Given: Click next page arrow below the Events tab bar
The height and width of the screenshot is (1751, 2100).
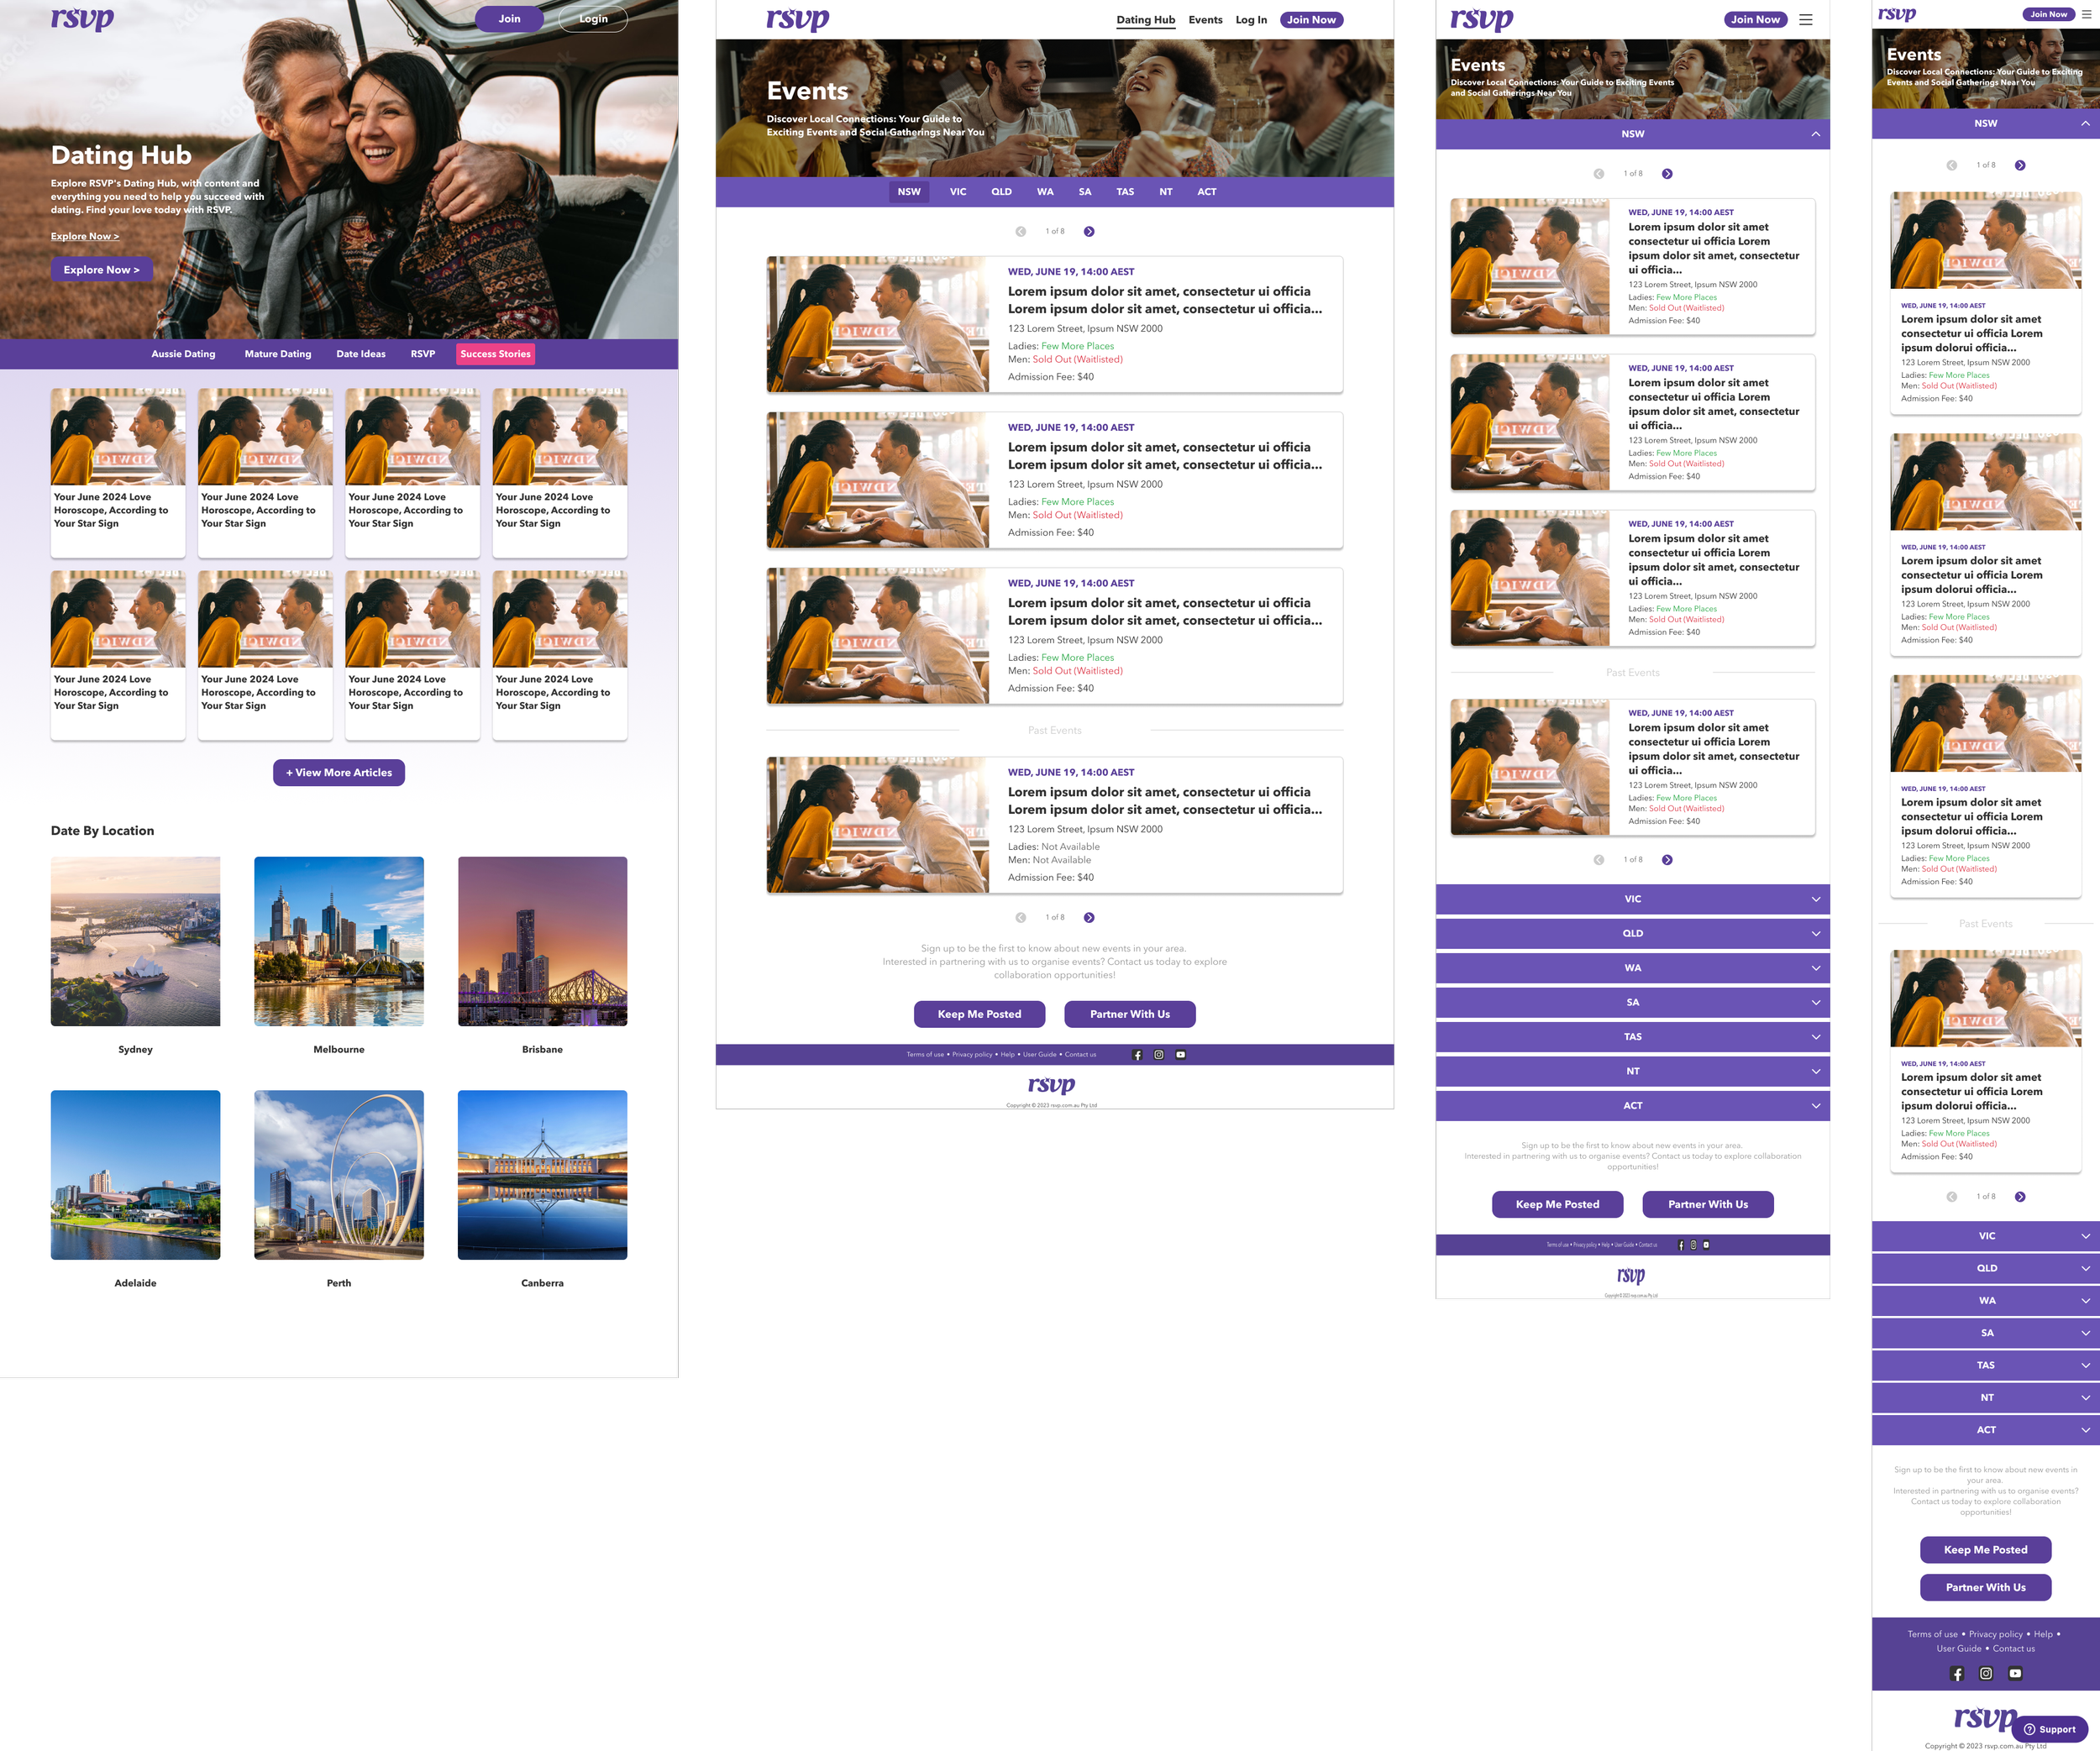Looking at the screenshot, I should 1089,232.
